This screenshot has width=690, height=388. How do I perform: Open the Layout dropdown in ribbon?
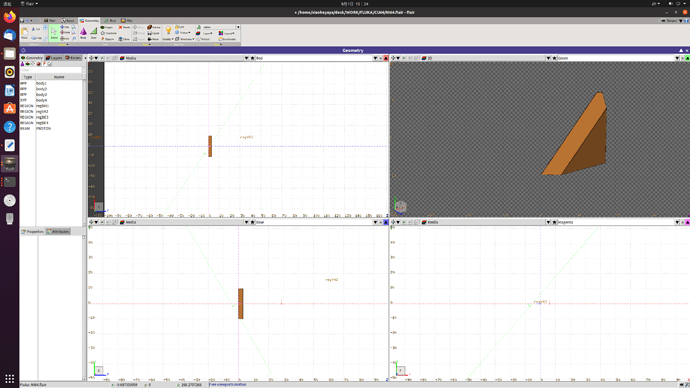coord(226,33)
